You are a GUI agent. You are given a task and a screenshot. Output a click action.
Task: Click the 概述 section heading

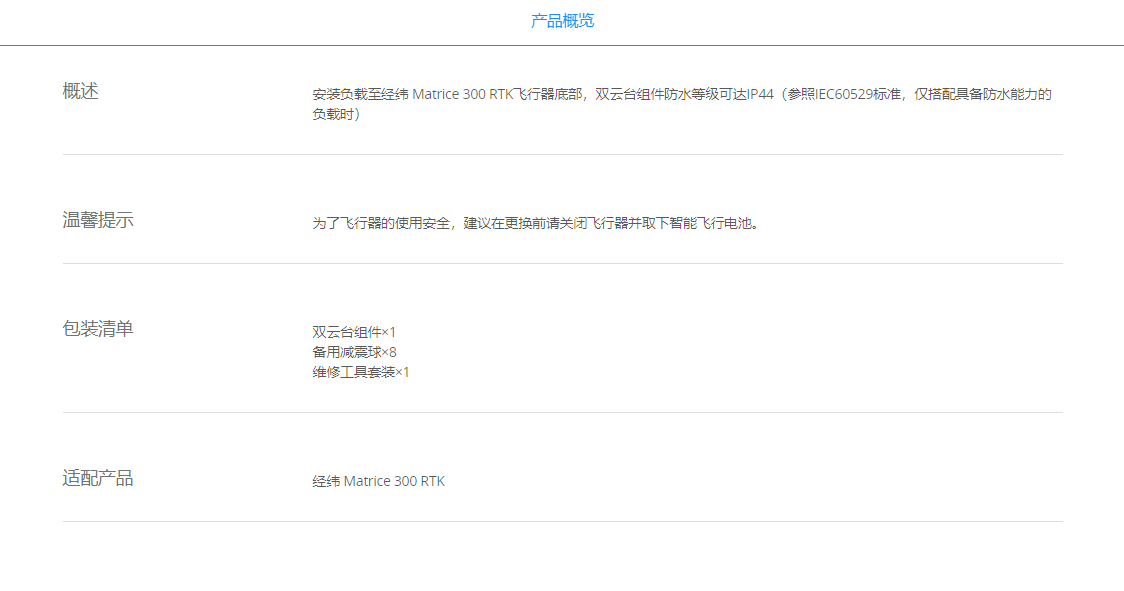(x=80, y=91)
